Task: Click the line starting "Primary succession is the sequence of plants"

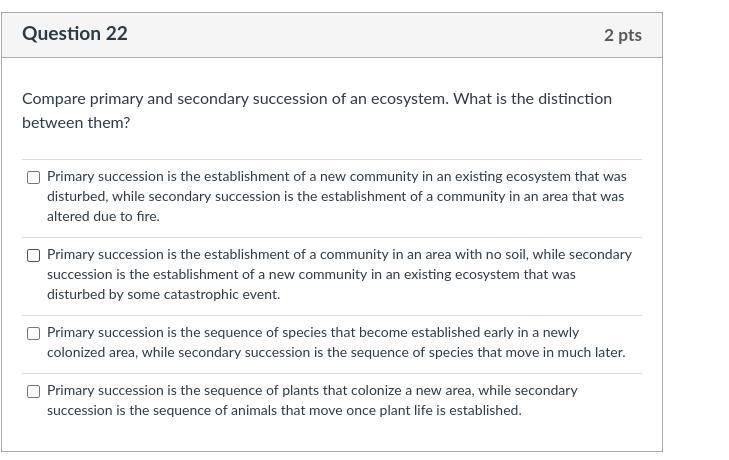Action: [x=312, y=390]
